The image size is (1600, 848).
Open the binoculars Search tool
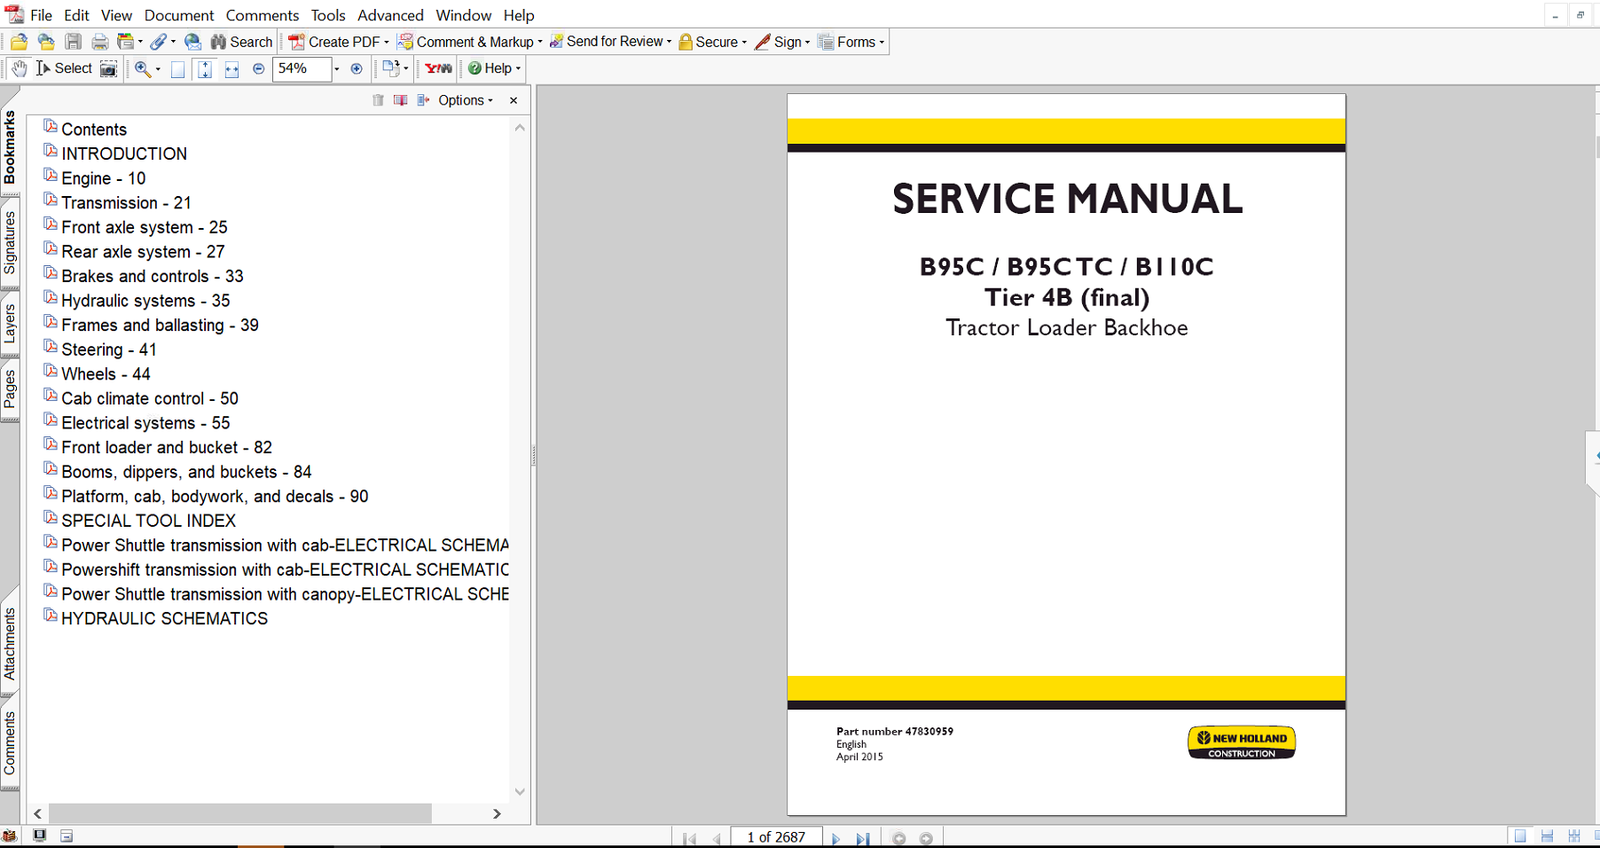click(241, 42)
